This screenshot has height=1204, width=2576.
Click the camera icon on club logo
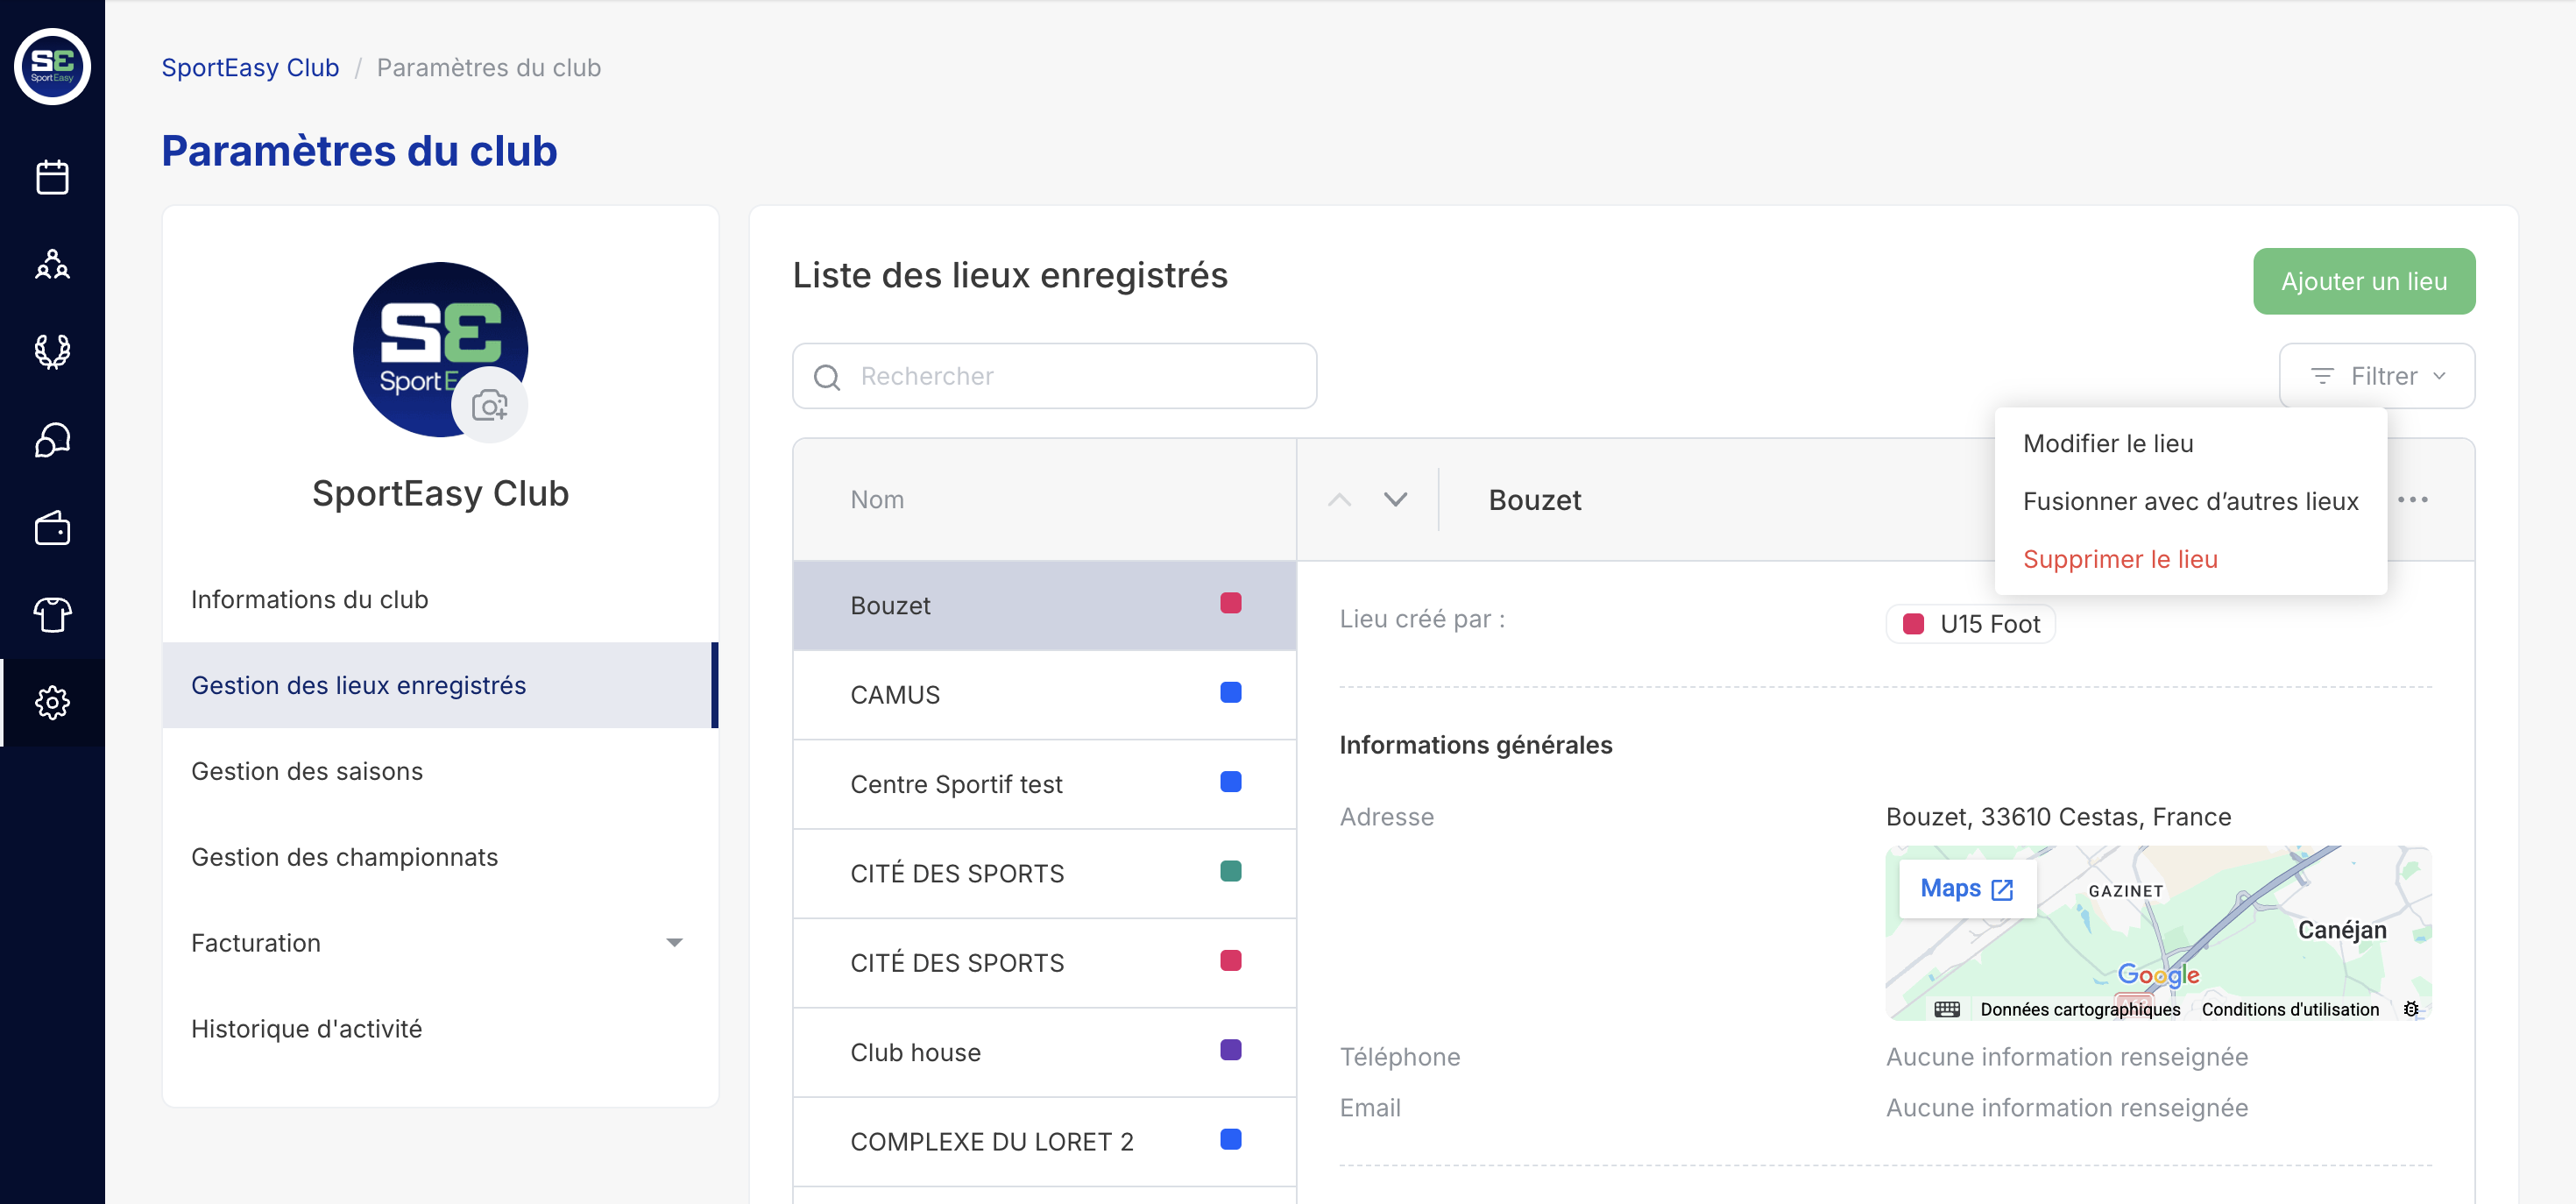pos(489,405)
